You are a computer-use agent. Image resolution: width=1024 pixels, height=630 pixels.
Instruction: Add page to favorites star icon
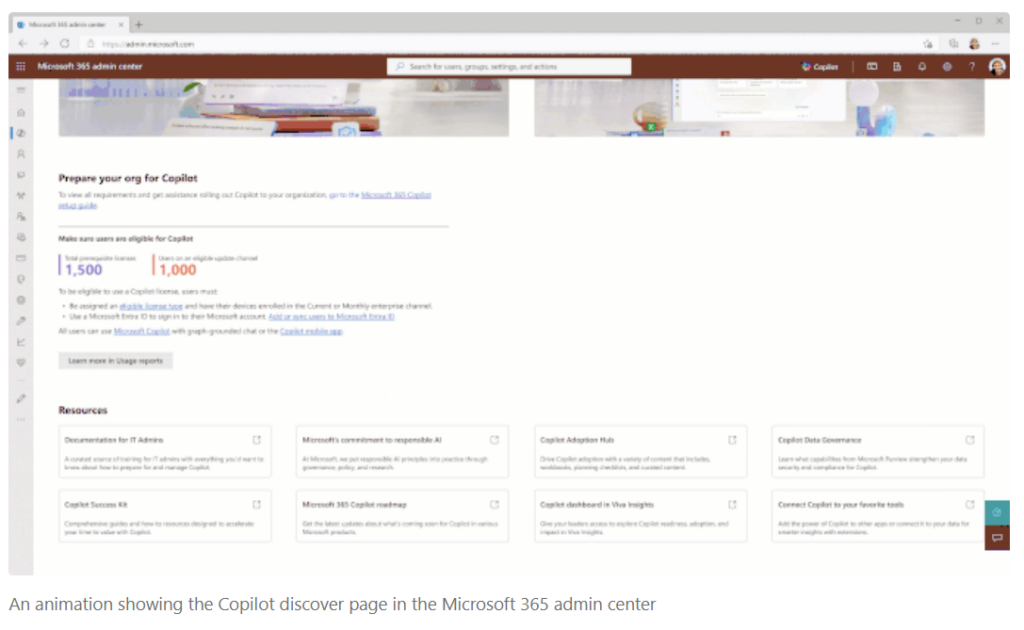pos(928,44)
